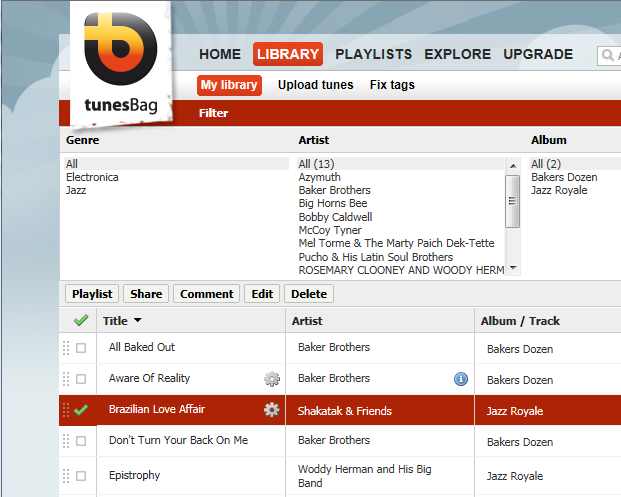The image size is (621, 497).
Task: Click the artist list scrollbar thumb
Action: click(512, 201)
